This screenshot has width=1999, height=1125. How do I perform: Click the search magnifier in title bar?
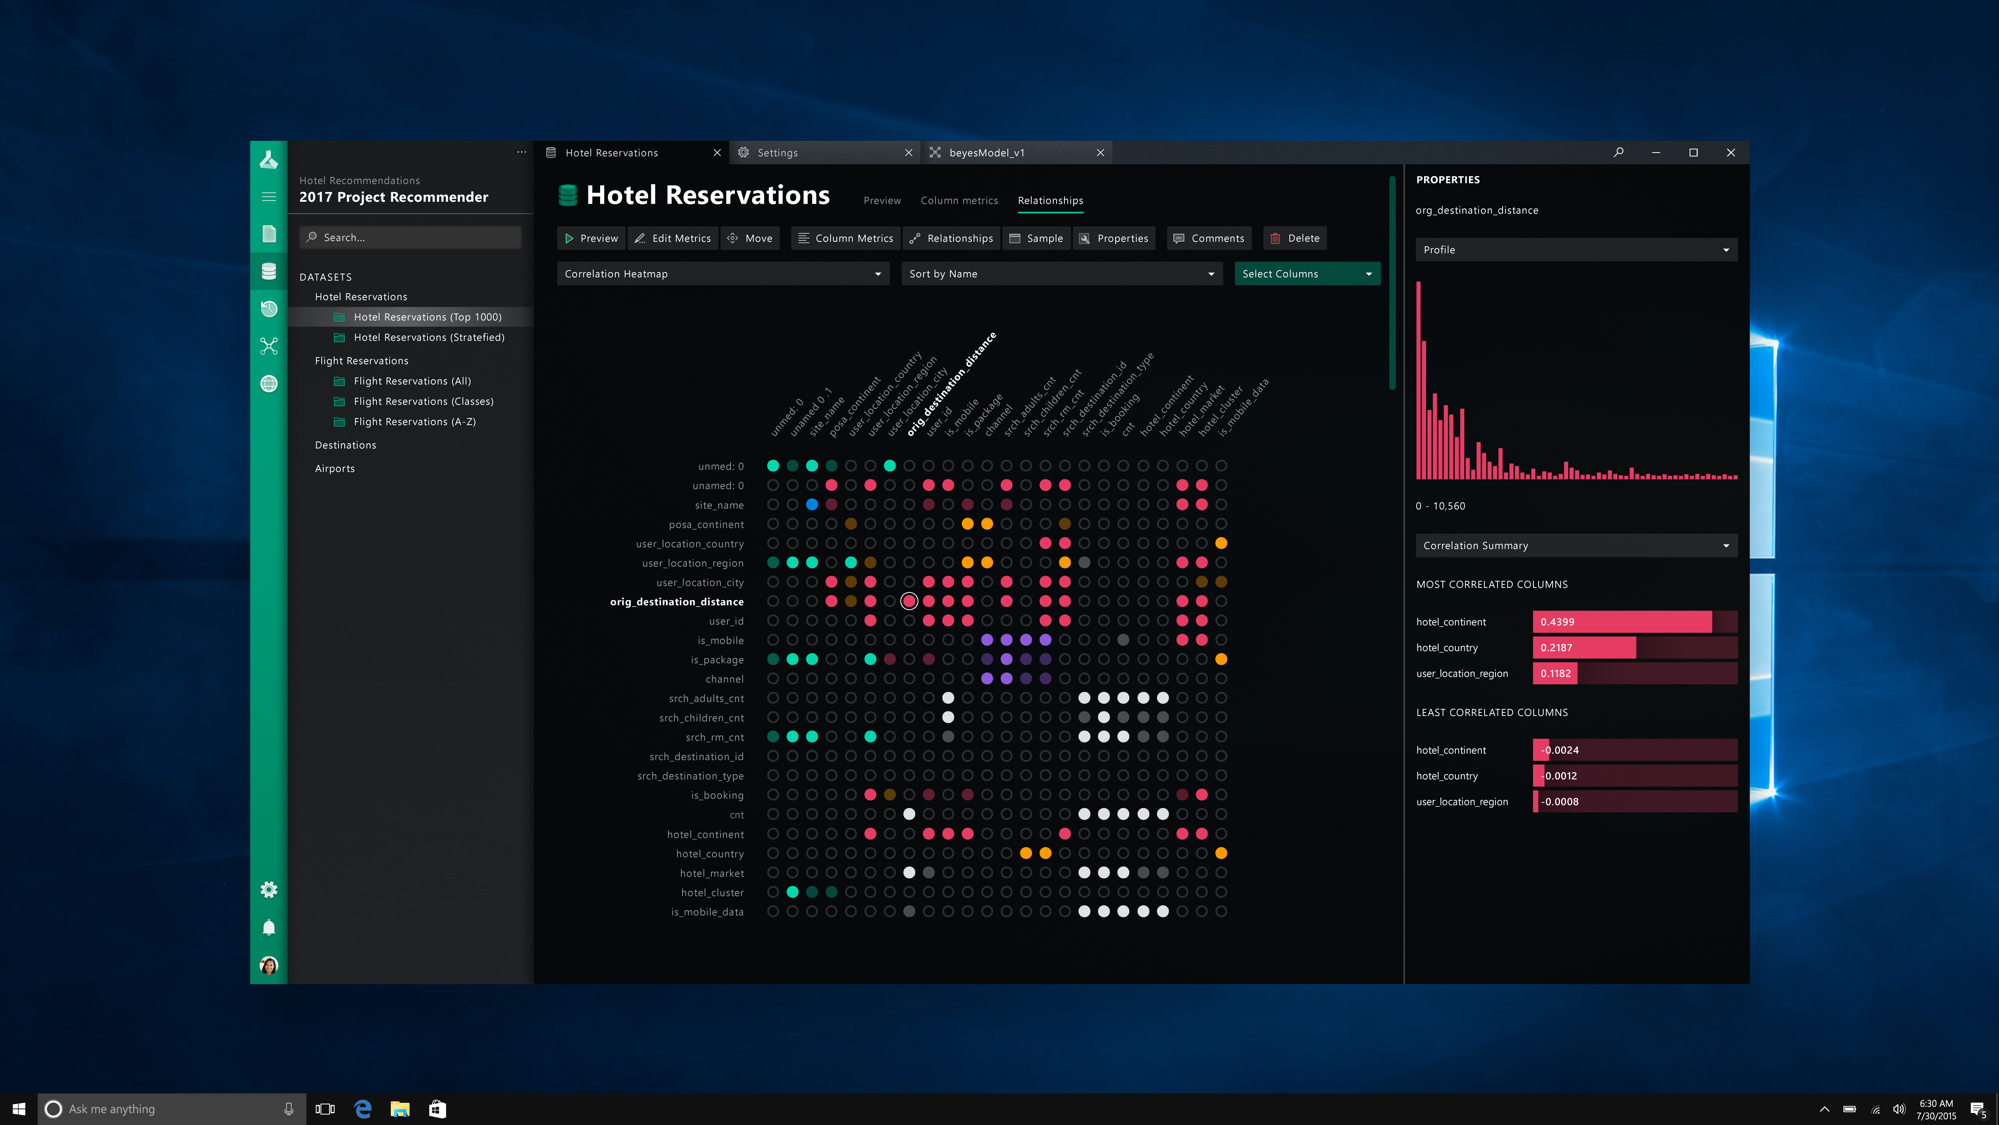point(1618,152)
